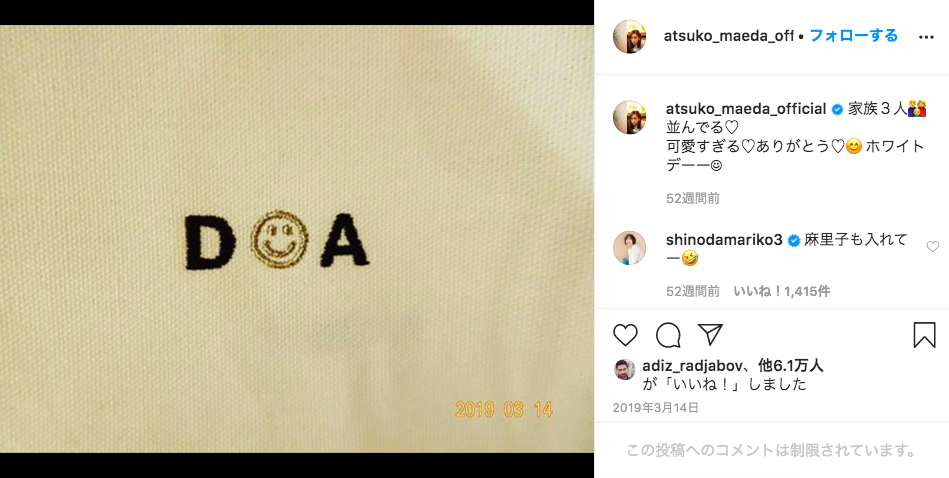This screenshot has width=949, height=478.
Task: Open the 52週間前 timestamp under the caption
Action: point(693,198)
